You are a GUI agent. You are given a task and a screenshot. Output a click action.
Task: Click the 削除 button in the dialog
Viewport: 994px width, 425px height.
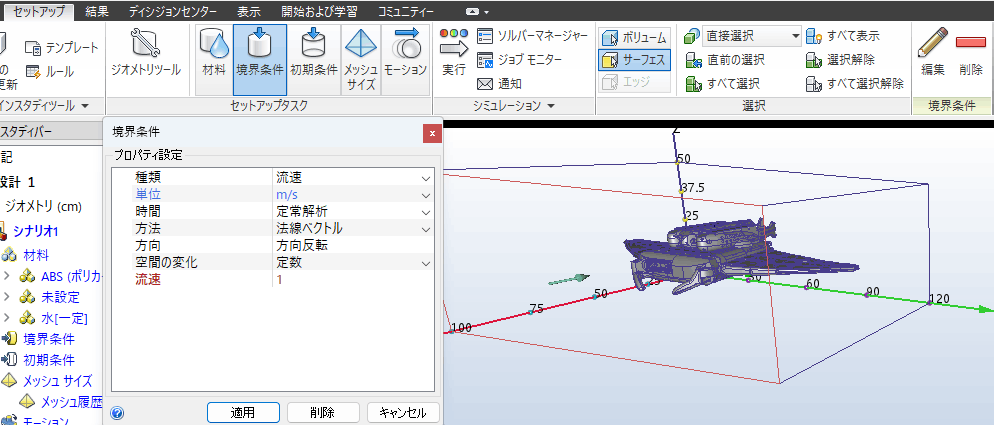[x=323, y=412]
